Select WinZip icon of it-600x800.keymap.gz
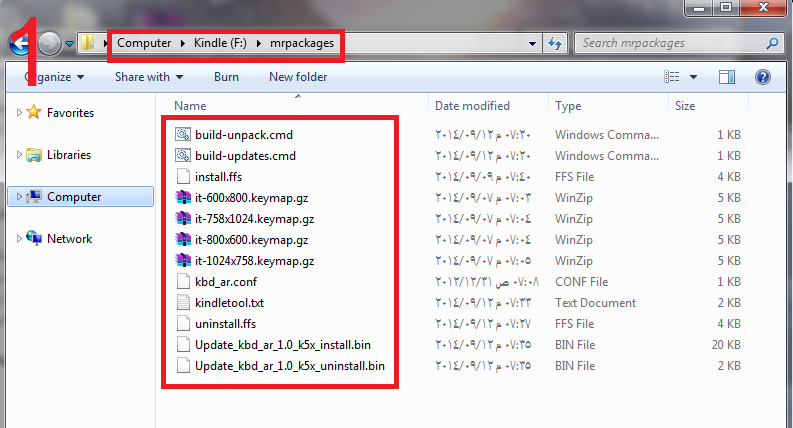Viewport: 793px width, 428px height. (183, 197)
